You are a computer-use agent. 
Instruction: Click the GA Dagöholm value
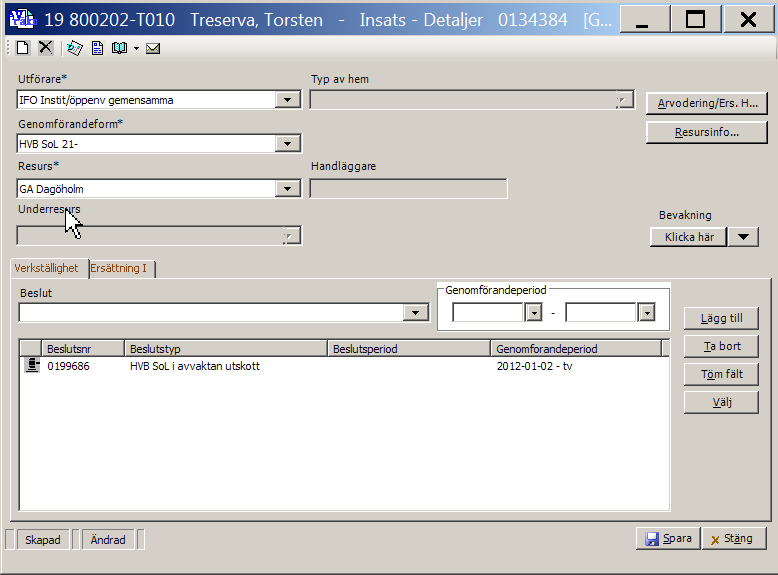coord(52,189)
